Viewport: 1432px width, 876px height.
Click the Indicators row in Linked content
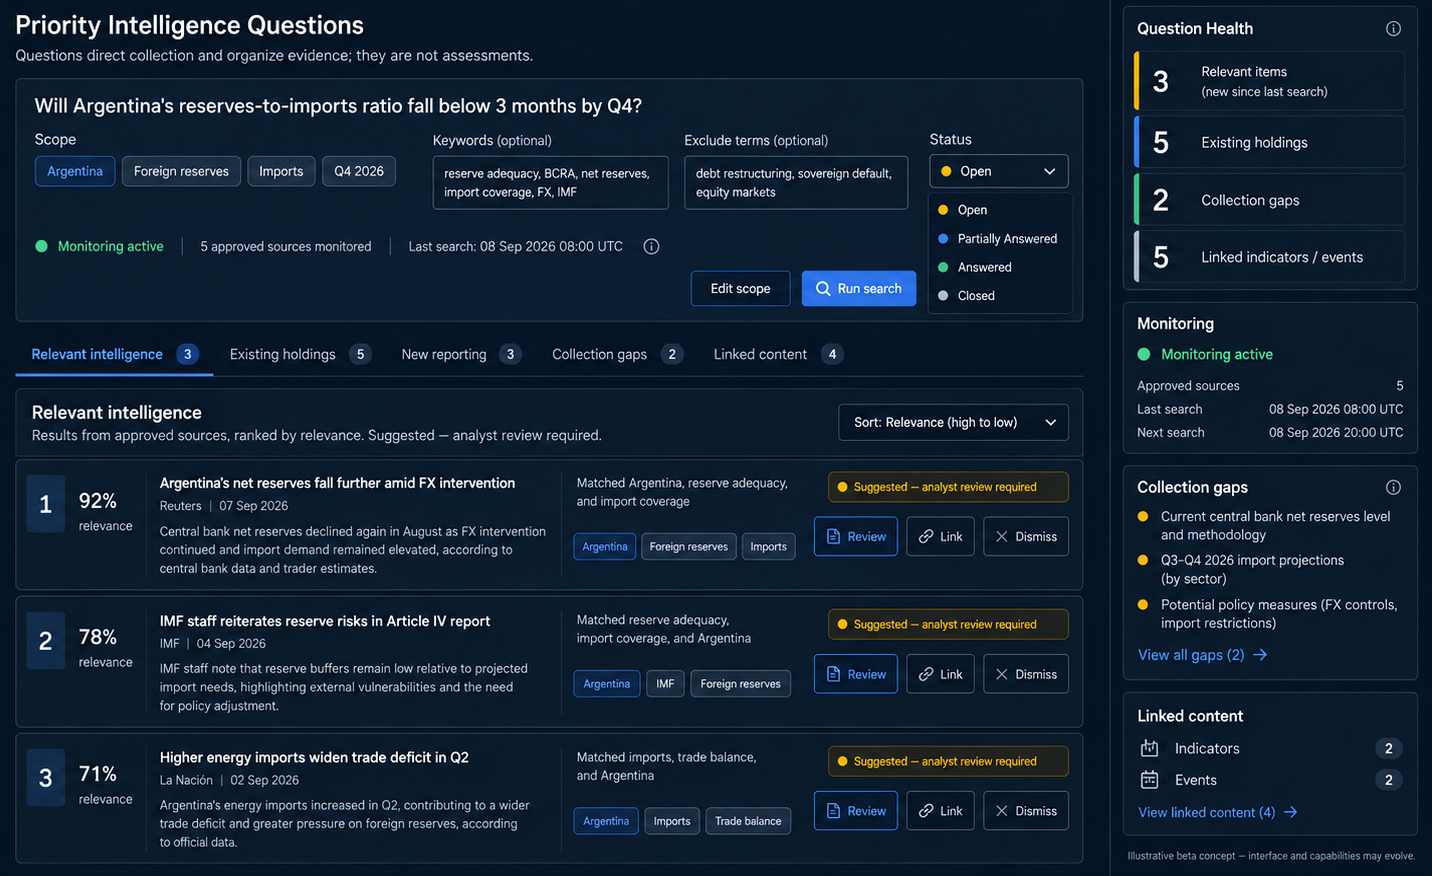click(1270, 748)
